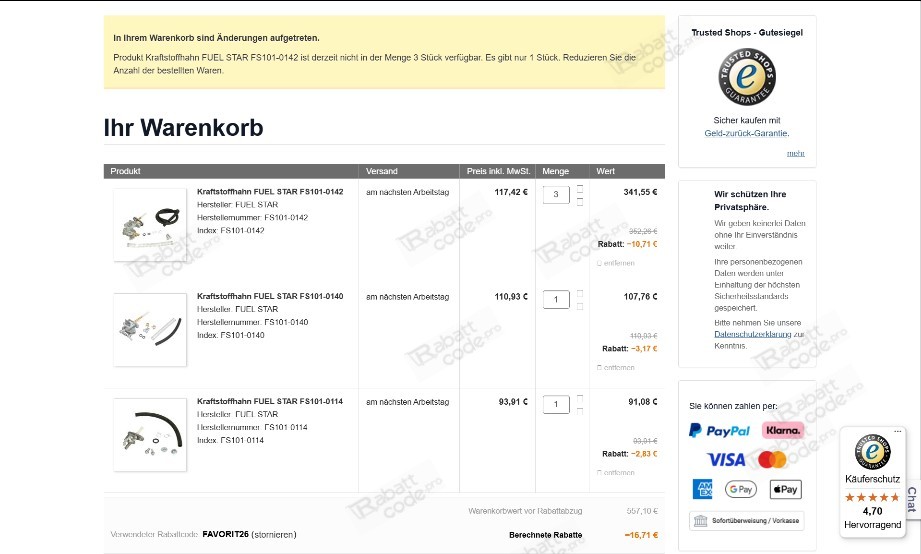Image resolution: width=921 pixels, height=554 pixels.
Task: Click 'am nächsten Arbeitstag' for FS101-0140
Action: 408,297
